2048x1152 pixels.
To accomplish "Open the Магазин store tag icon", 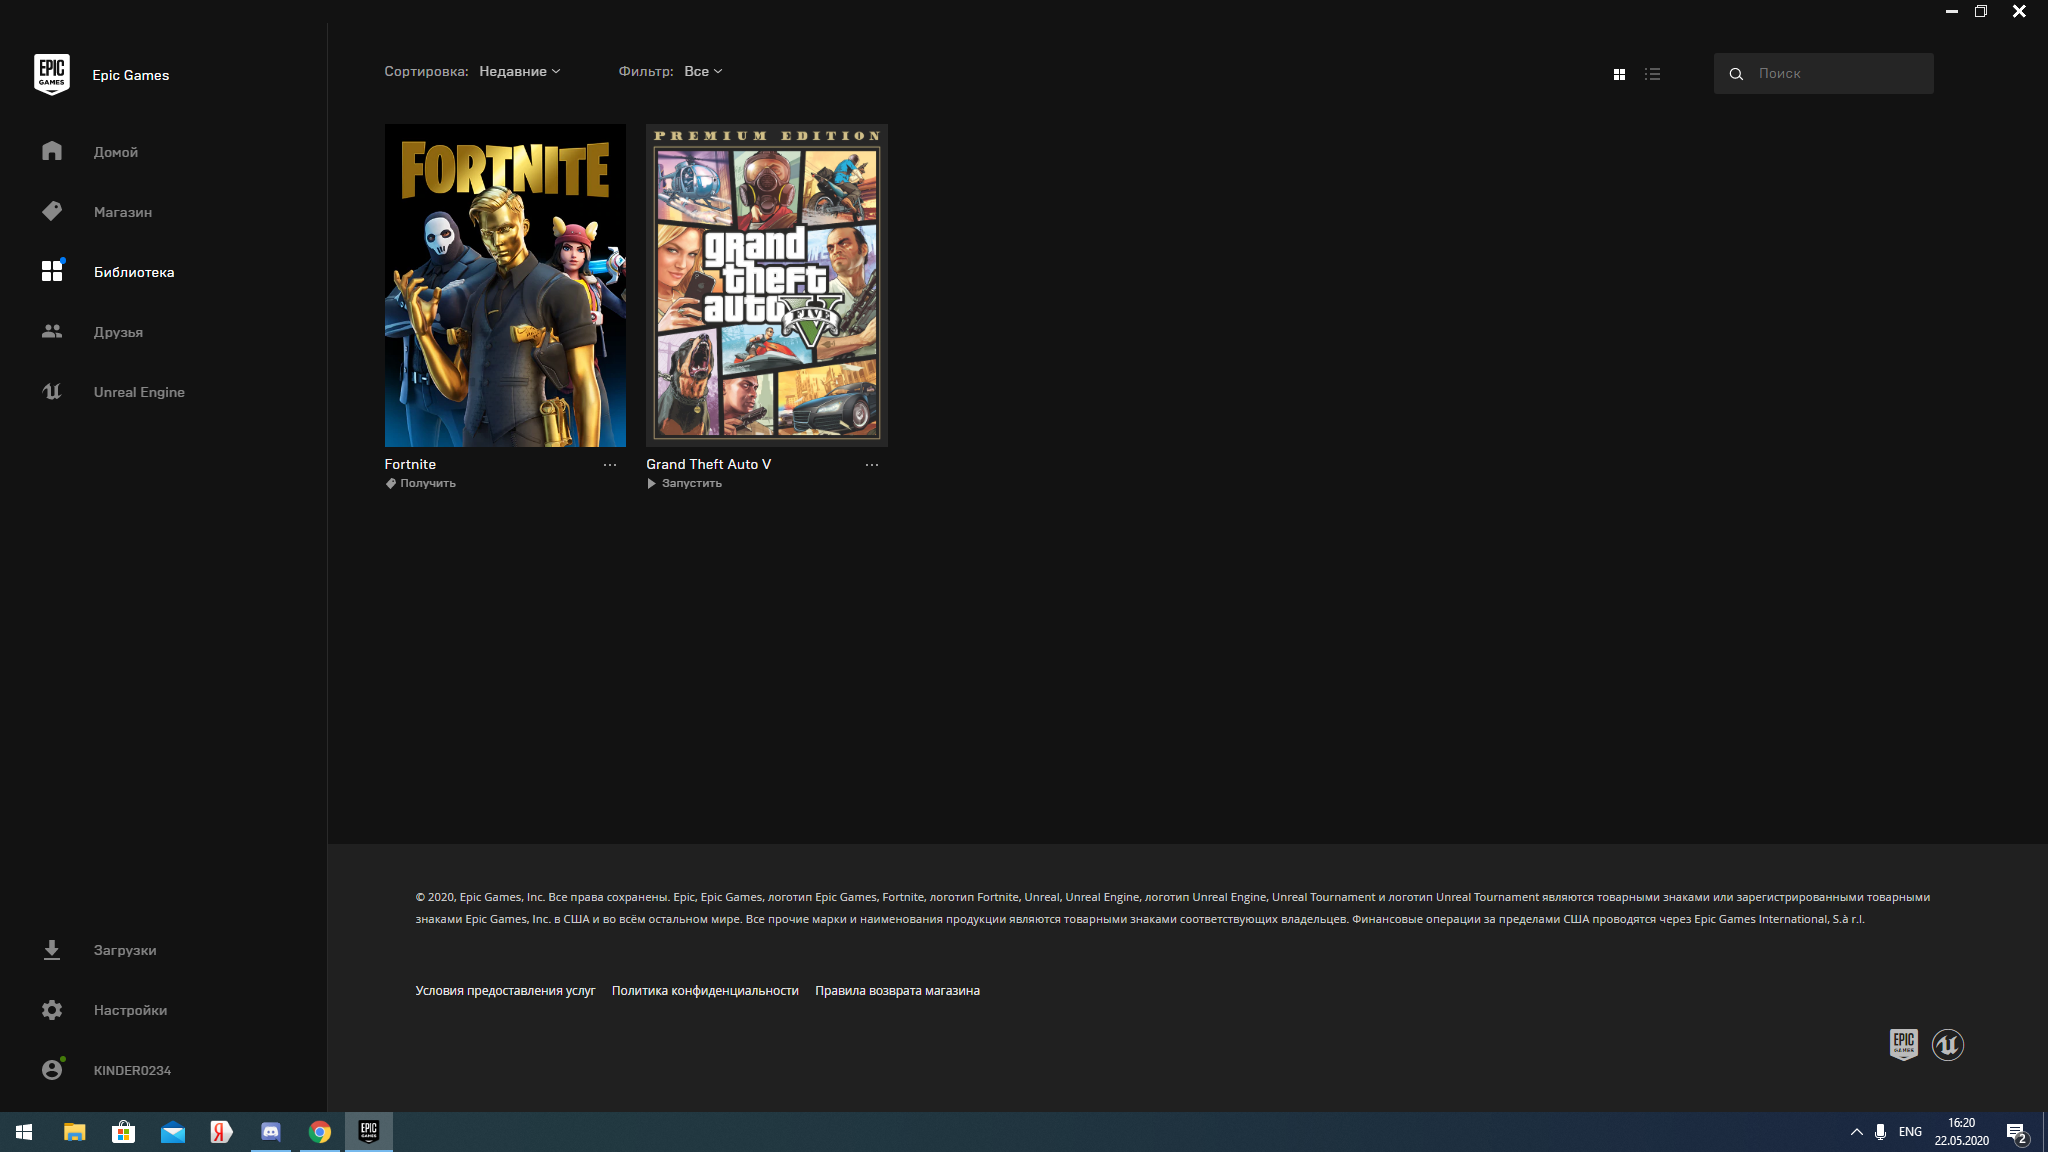I will coord(52,211).
